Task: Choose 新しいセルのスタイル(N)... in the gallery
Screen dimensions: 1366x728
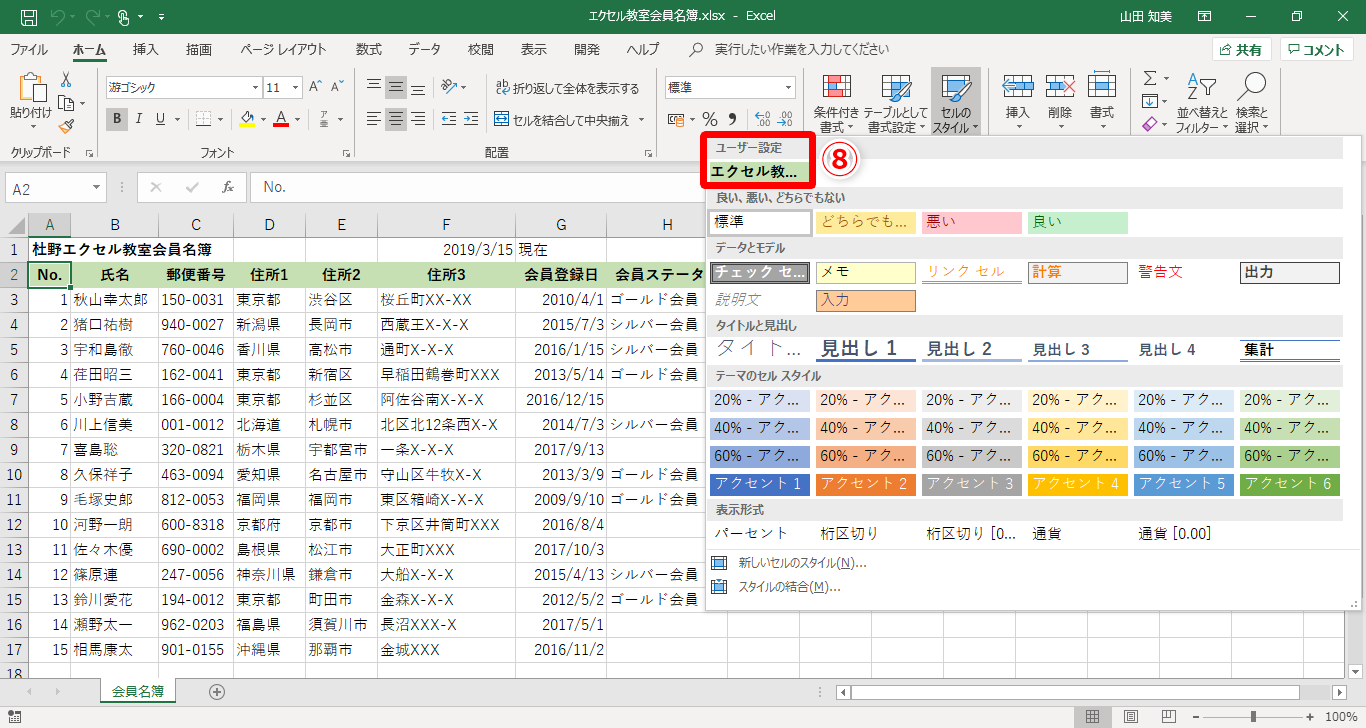Action: click(x=788, y=563)
